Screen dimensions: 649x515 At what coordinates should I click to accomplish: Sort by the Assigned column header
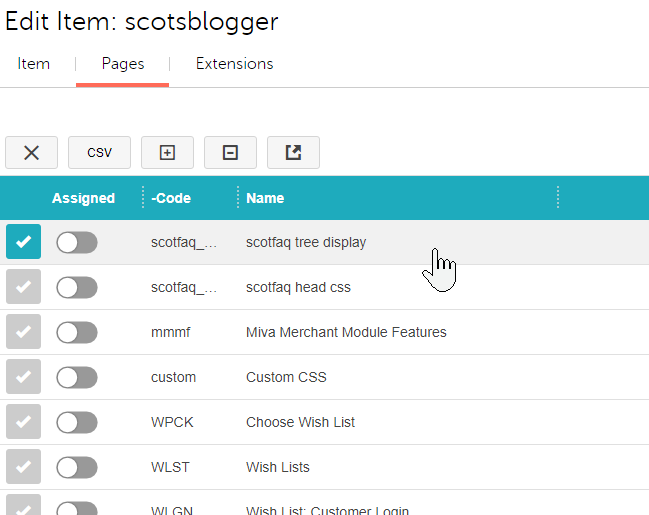pos(83,198)
